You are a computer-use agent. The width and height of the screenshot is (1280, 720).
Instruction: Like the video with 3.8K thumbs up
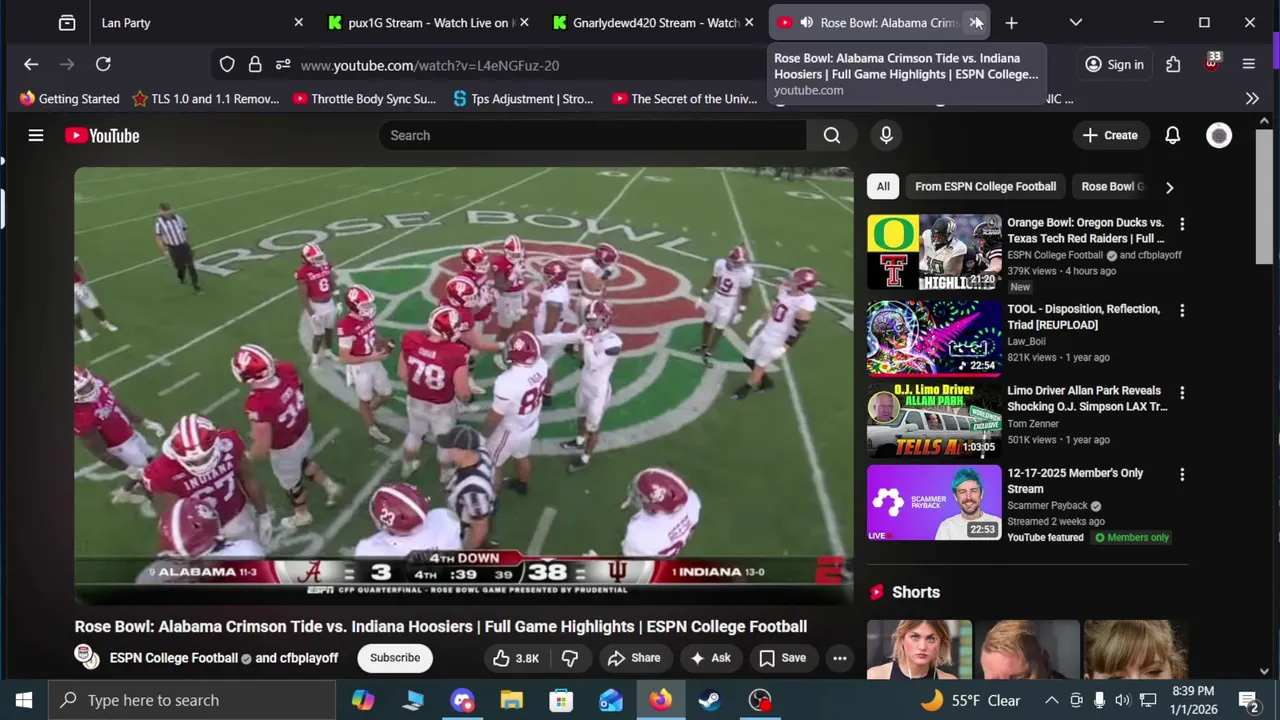(x=515, y=658)
